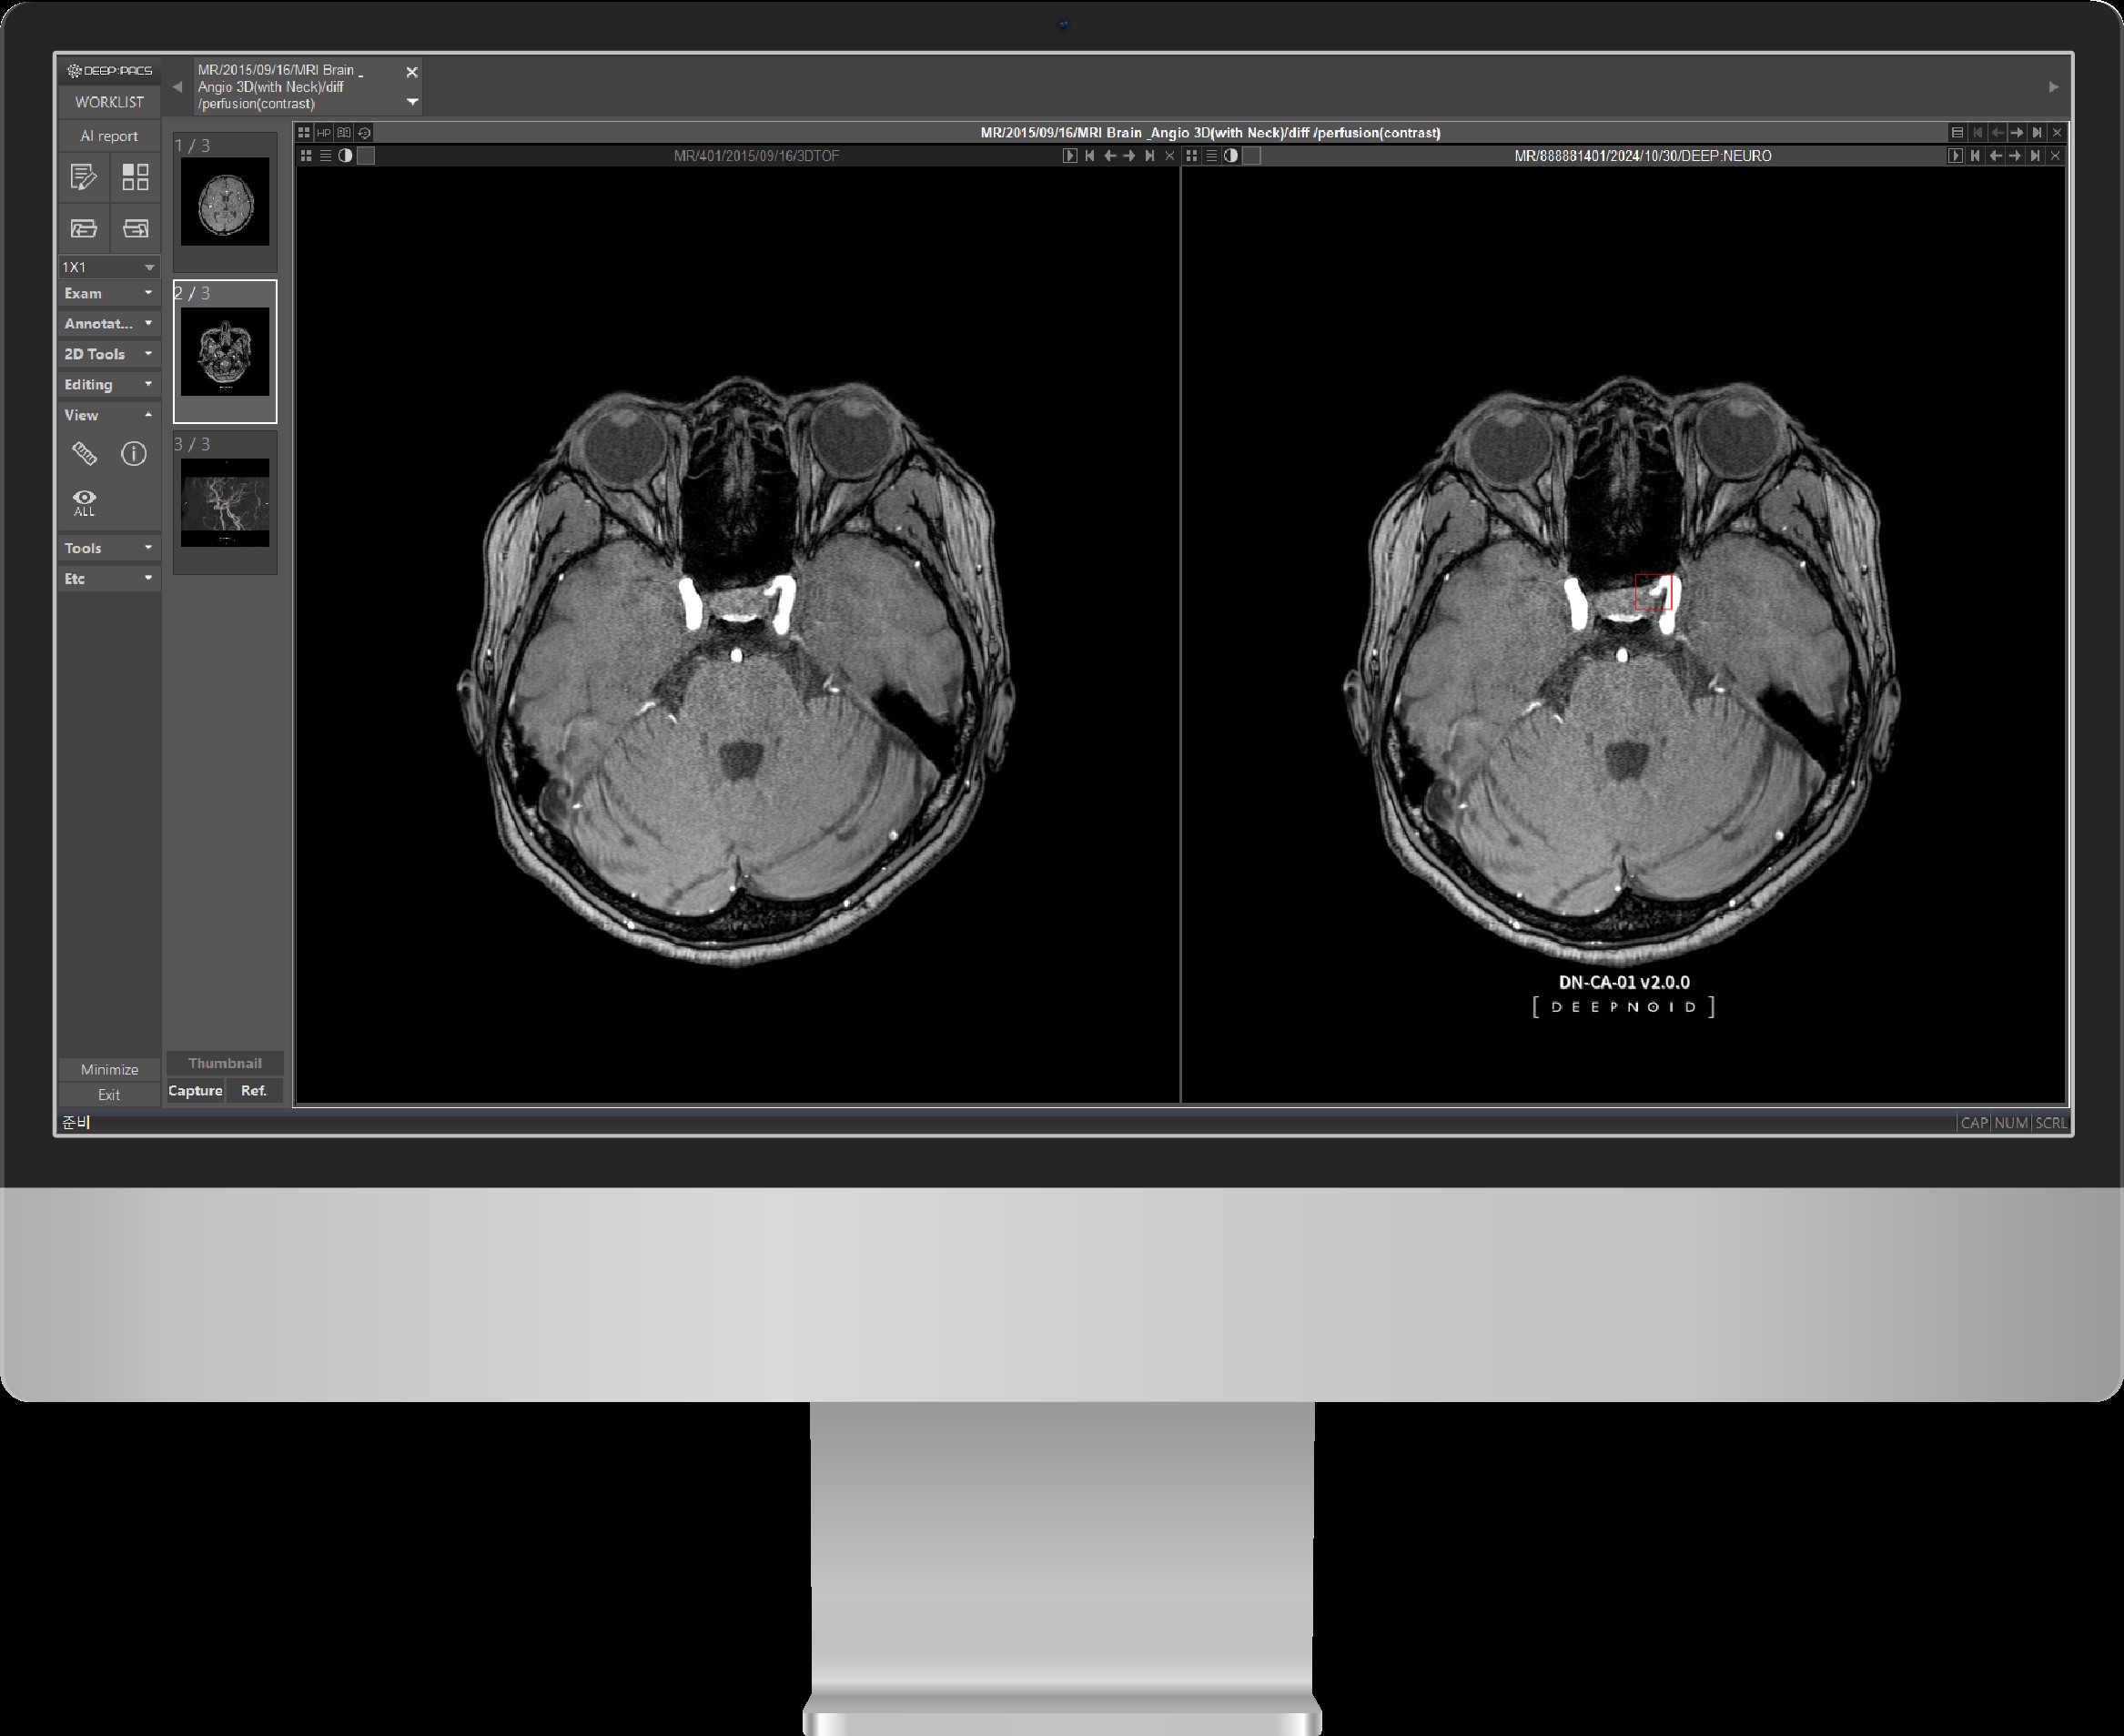Go to next image in 3DTOF viewport
Viewport: 2124px width, 1736px height.
pyautogui.click(x=1130, y=156)
